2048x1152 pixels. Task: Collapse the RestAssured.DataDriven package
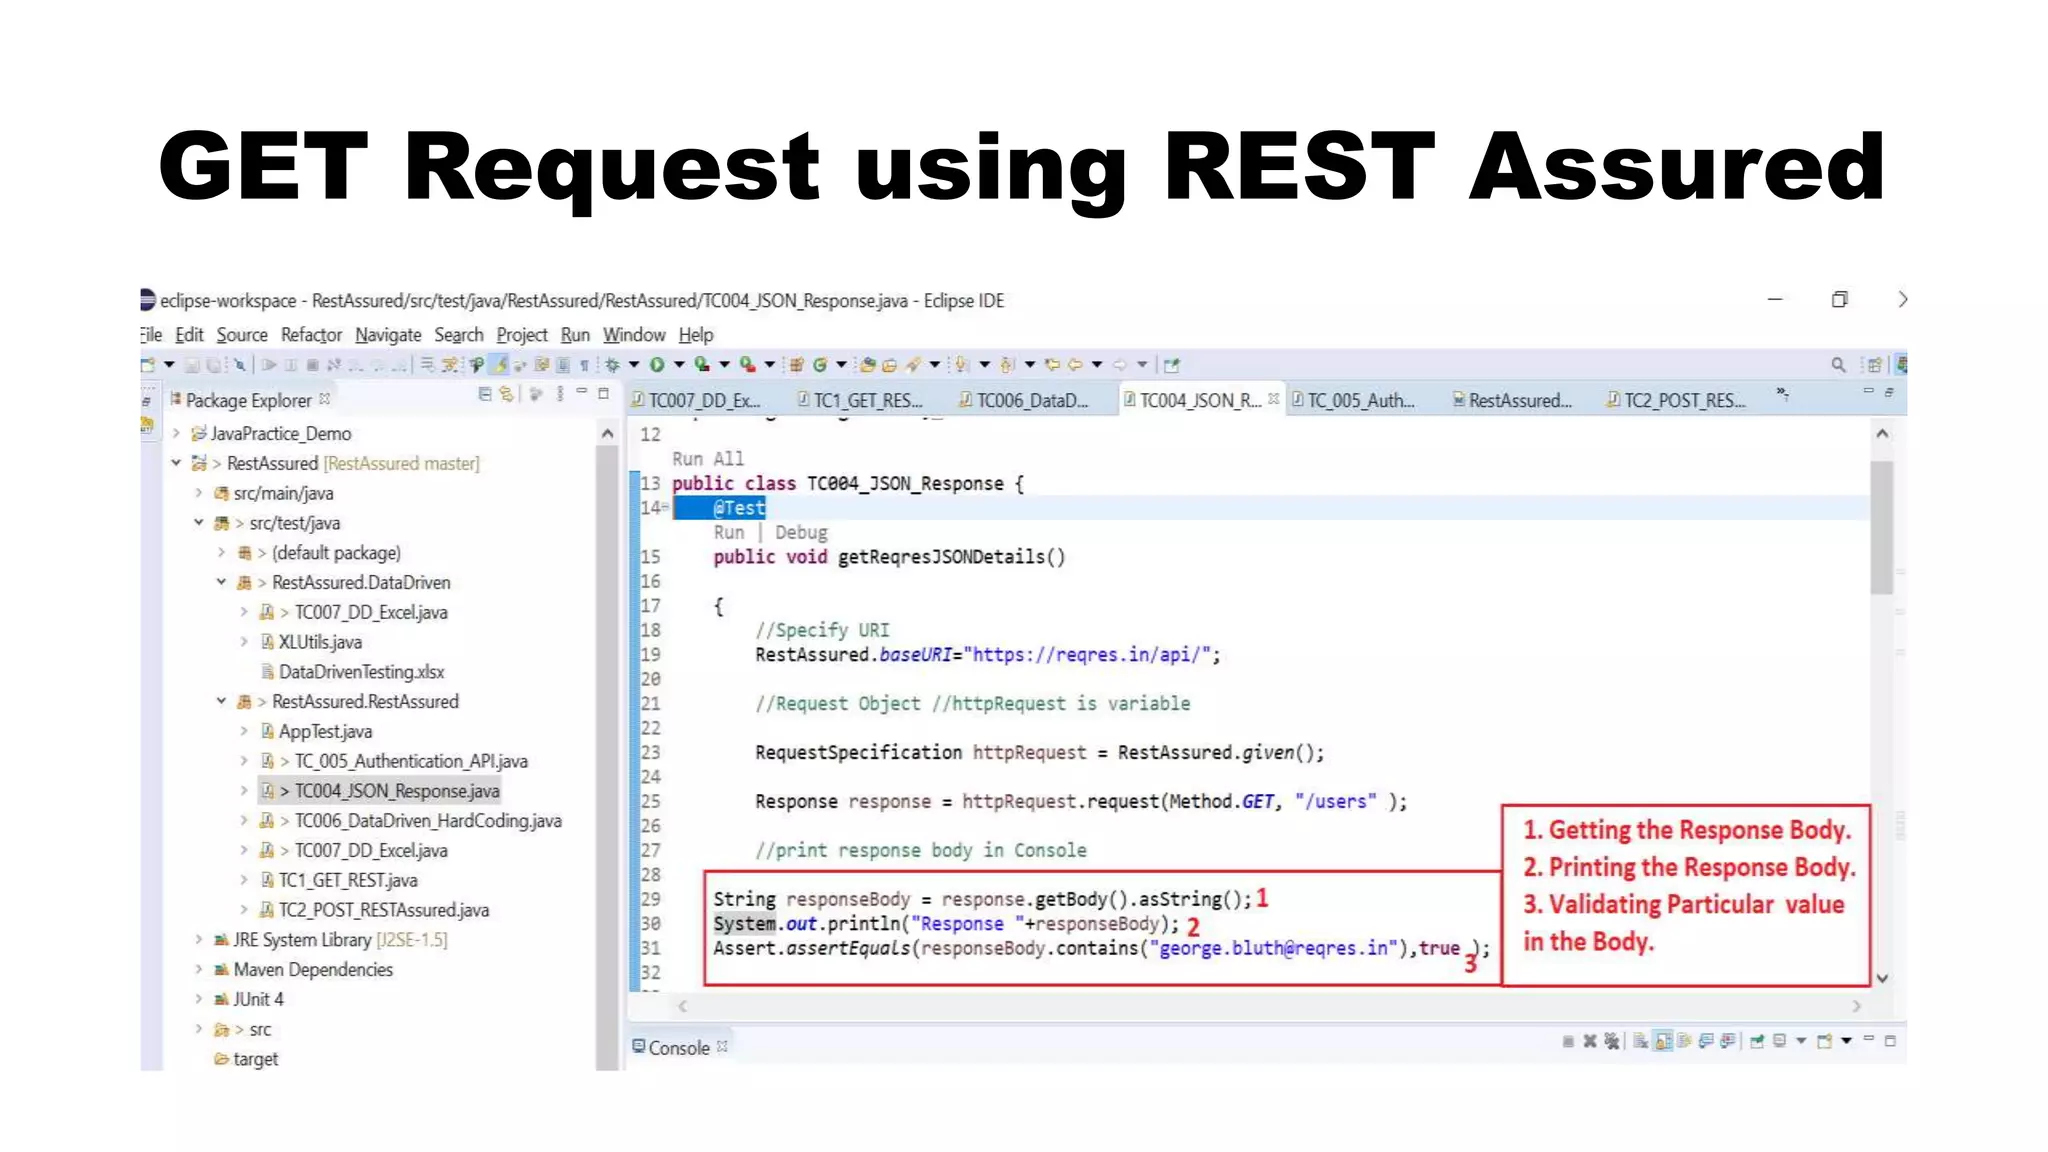[221, 582]
